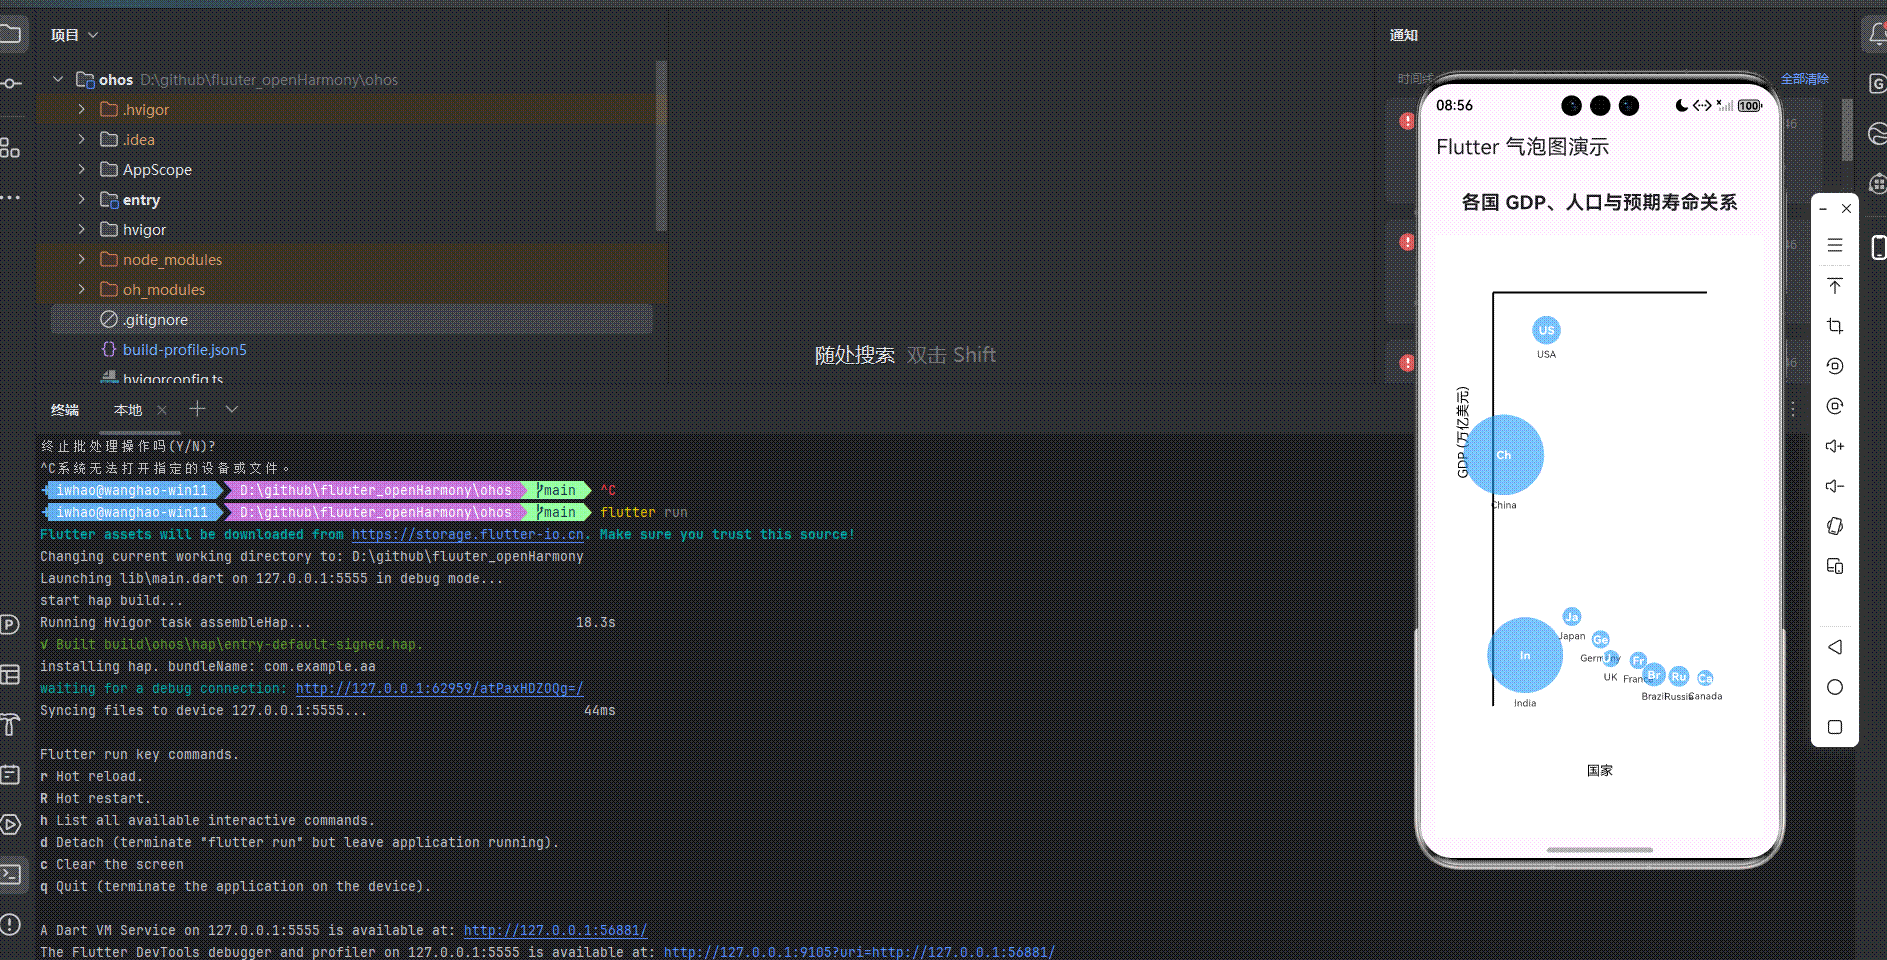Expand the oh_modules folder
1887x960 pixels.
[x=82, y=289]
